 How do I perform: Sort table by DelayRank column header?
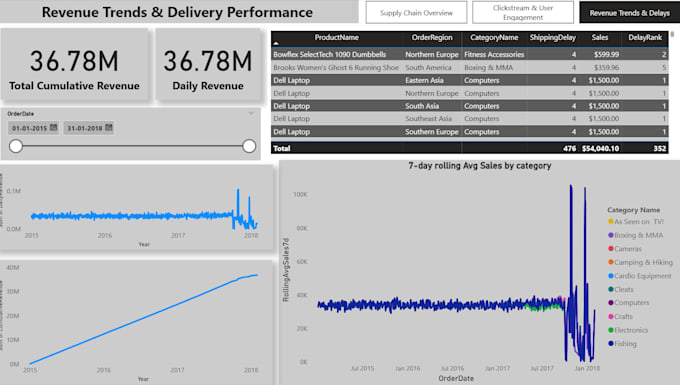pos(645,37)
